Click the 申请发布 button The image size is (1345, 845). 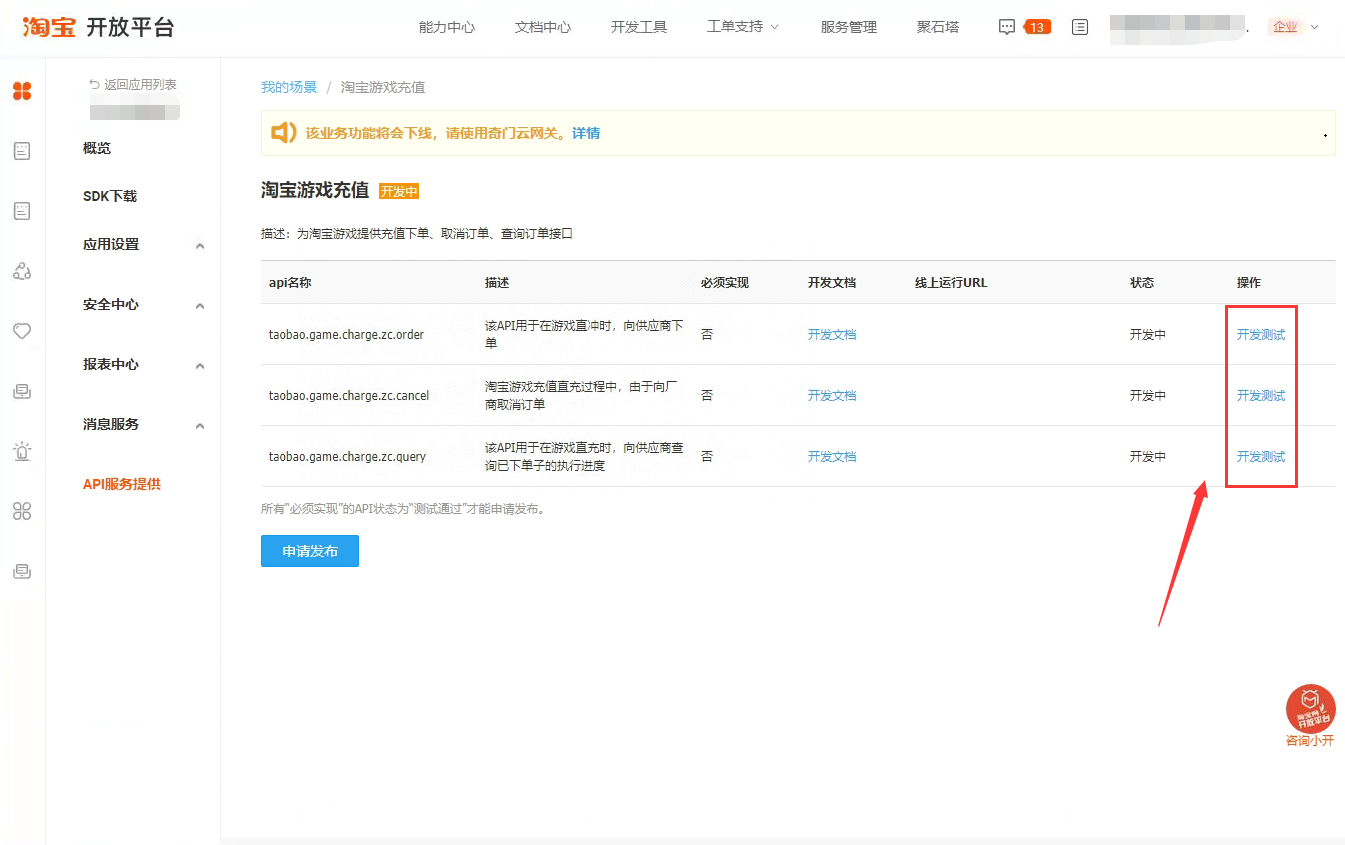pos(310,551)
